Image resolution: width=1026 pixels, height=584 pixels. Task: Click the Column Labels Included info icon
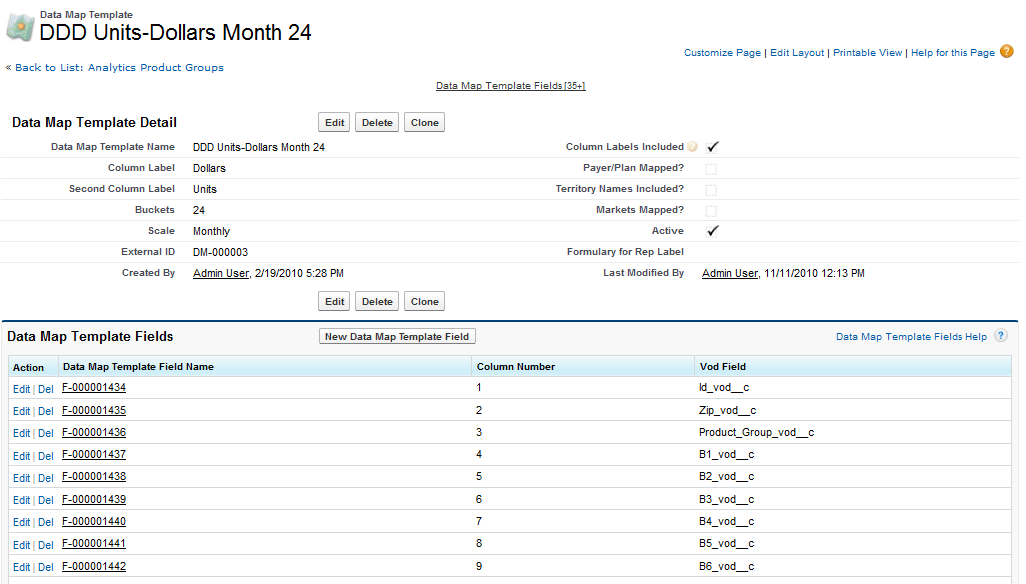[x=693, y=147]
